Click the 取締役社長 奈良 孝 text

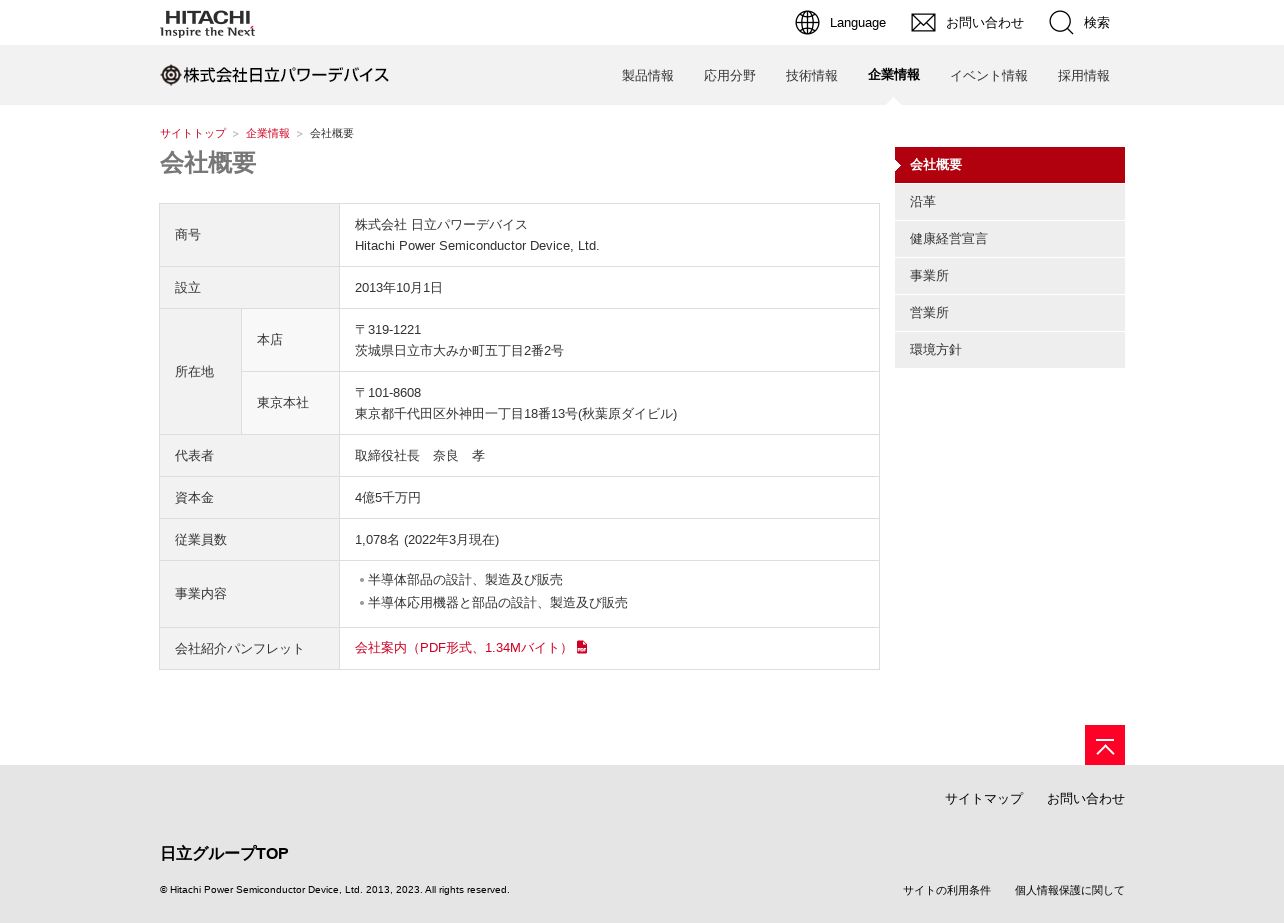[x=420, y=456]
